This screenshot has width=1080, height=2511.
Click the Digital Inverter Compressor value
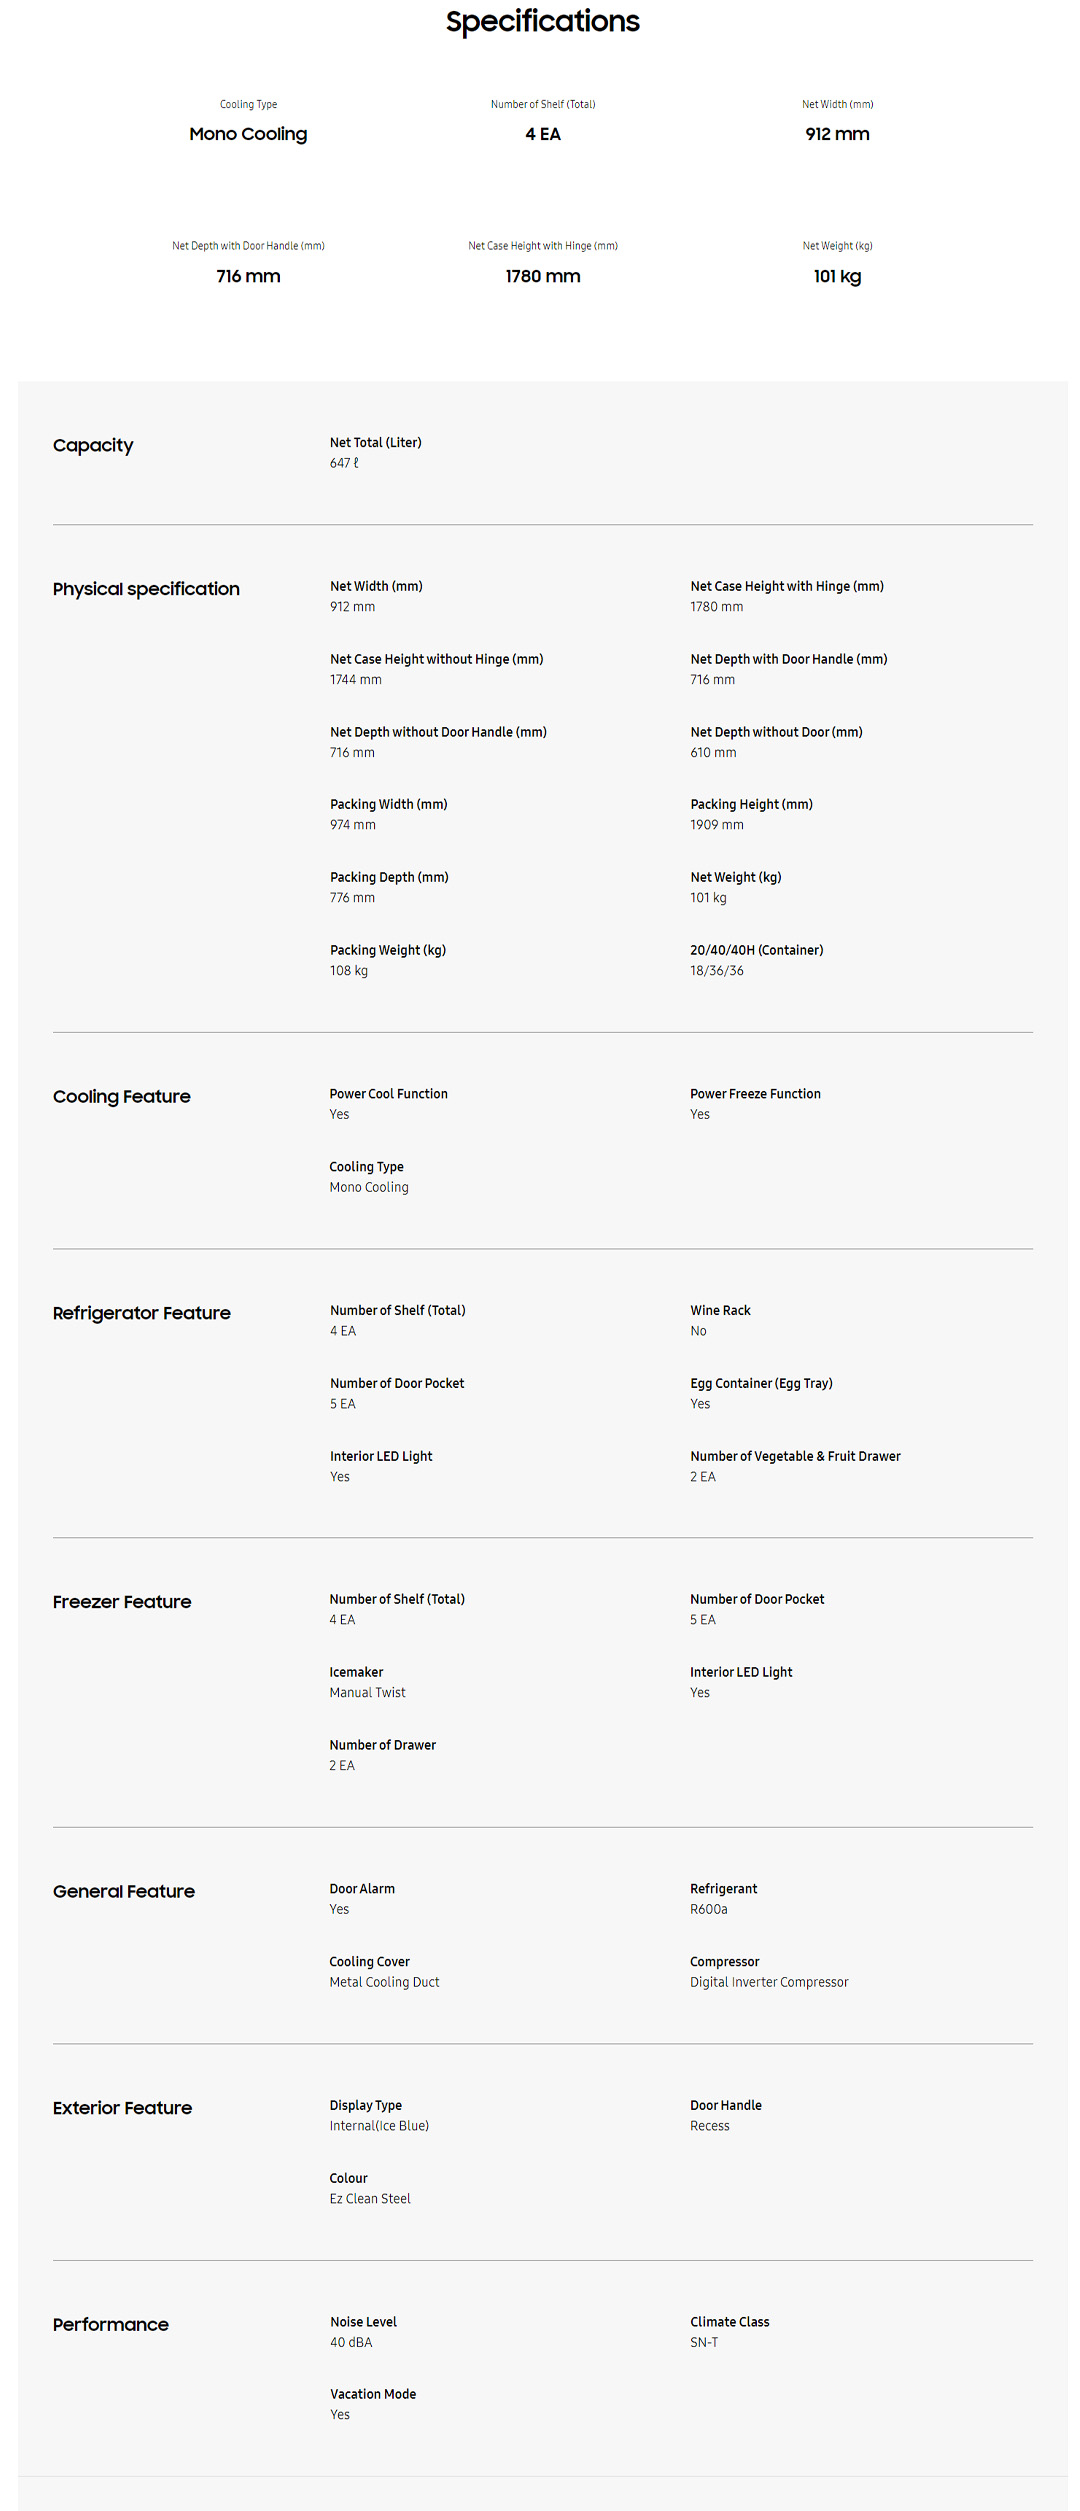769,1982
